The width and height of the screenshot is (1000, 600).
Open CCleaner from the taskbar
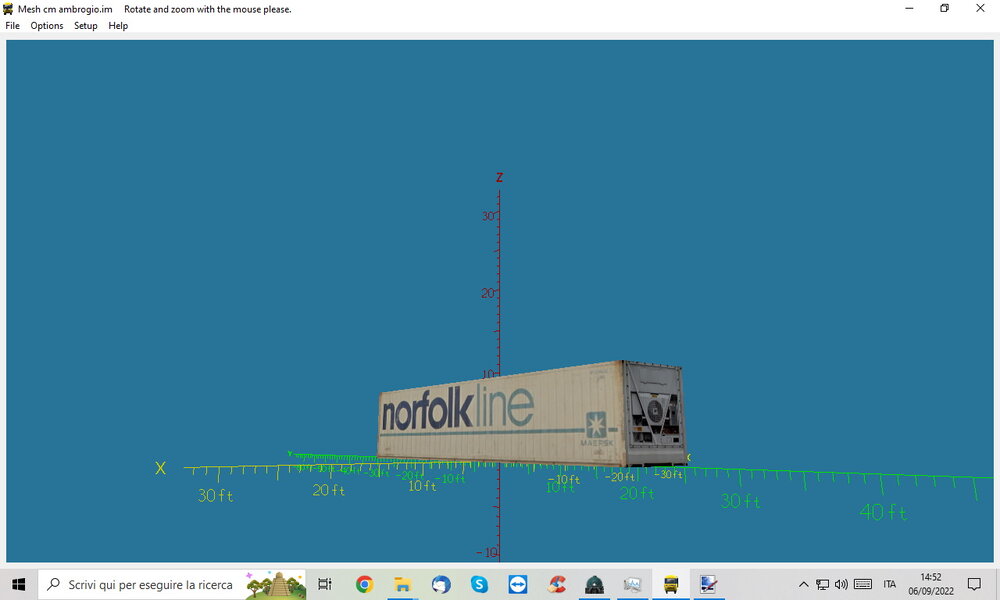tap(556, 584)
